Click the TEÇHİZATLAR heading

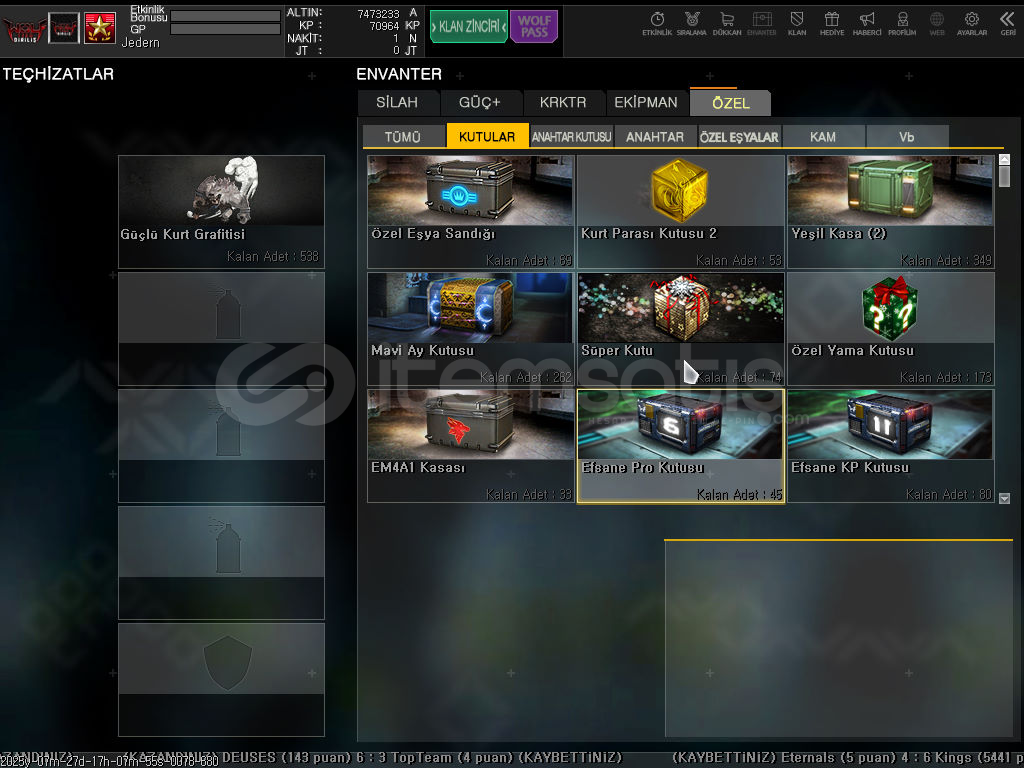[x=58, y=74]
